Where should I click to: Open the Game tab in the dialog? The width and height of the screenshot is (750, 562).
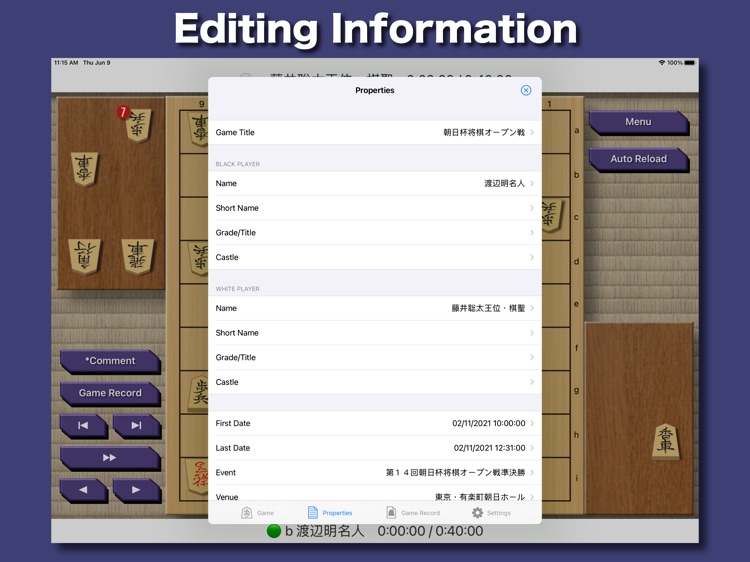[258, 513]
